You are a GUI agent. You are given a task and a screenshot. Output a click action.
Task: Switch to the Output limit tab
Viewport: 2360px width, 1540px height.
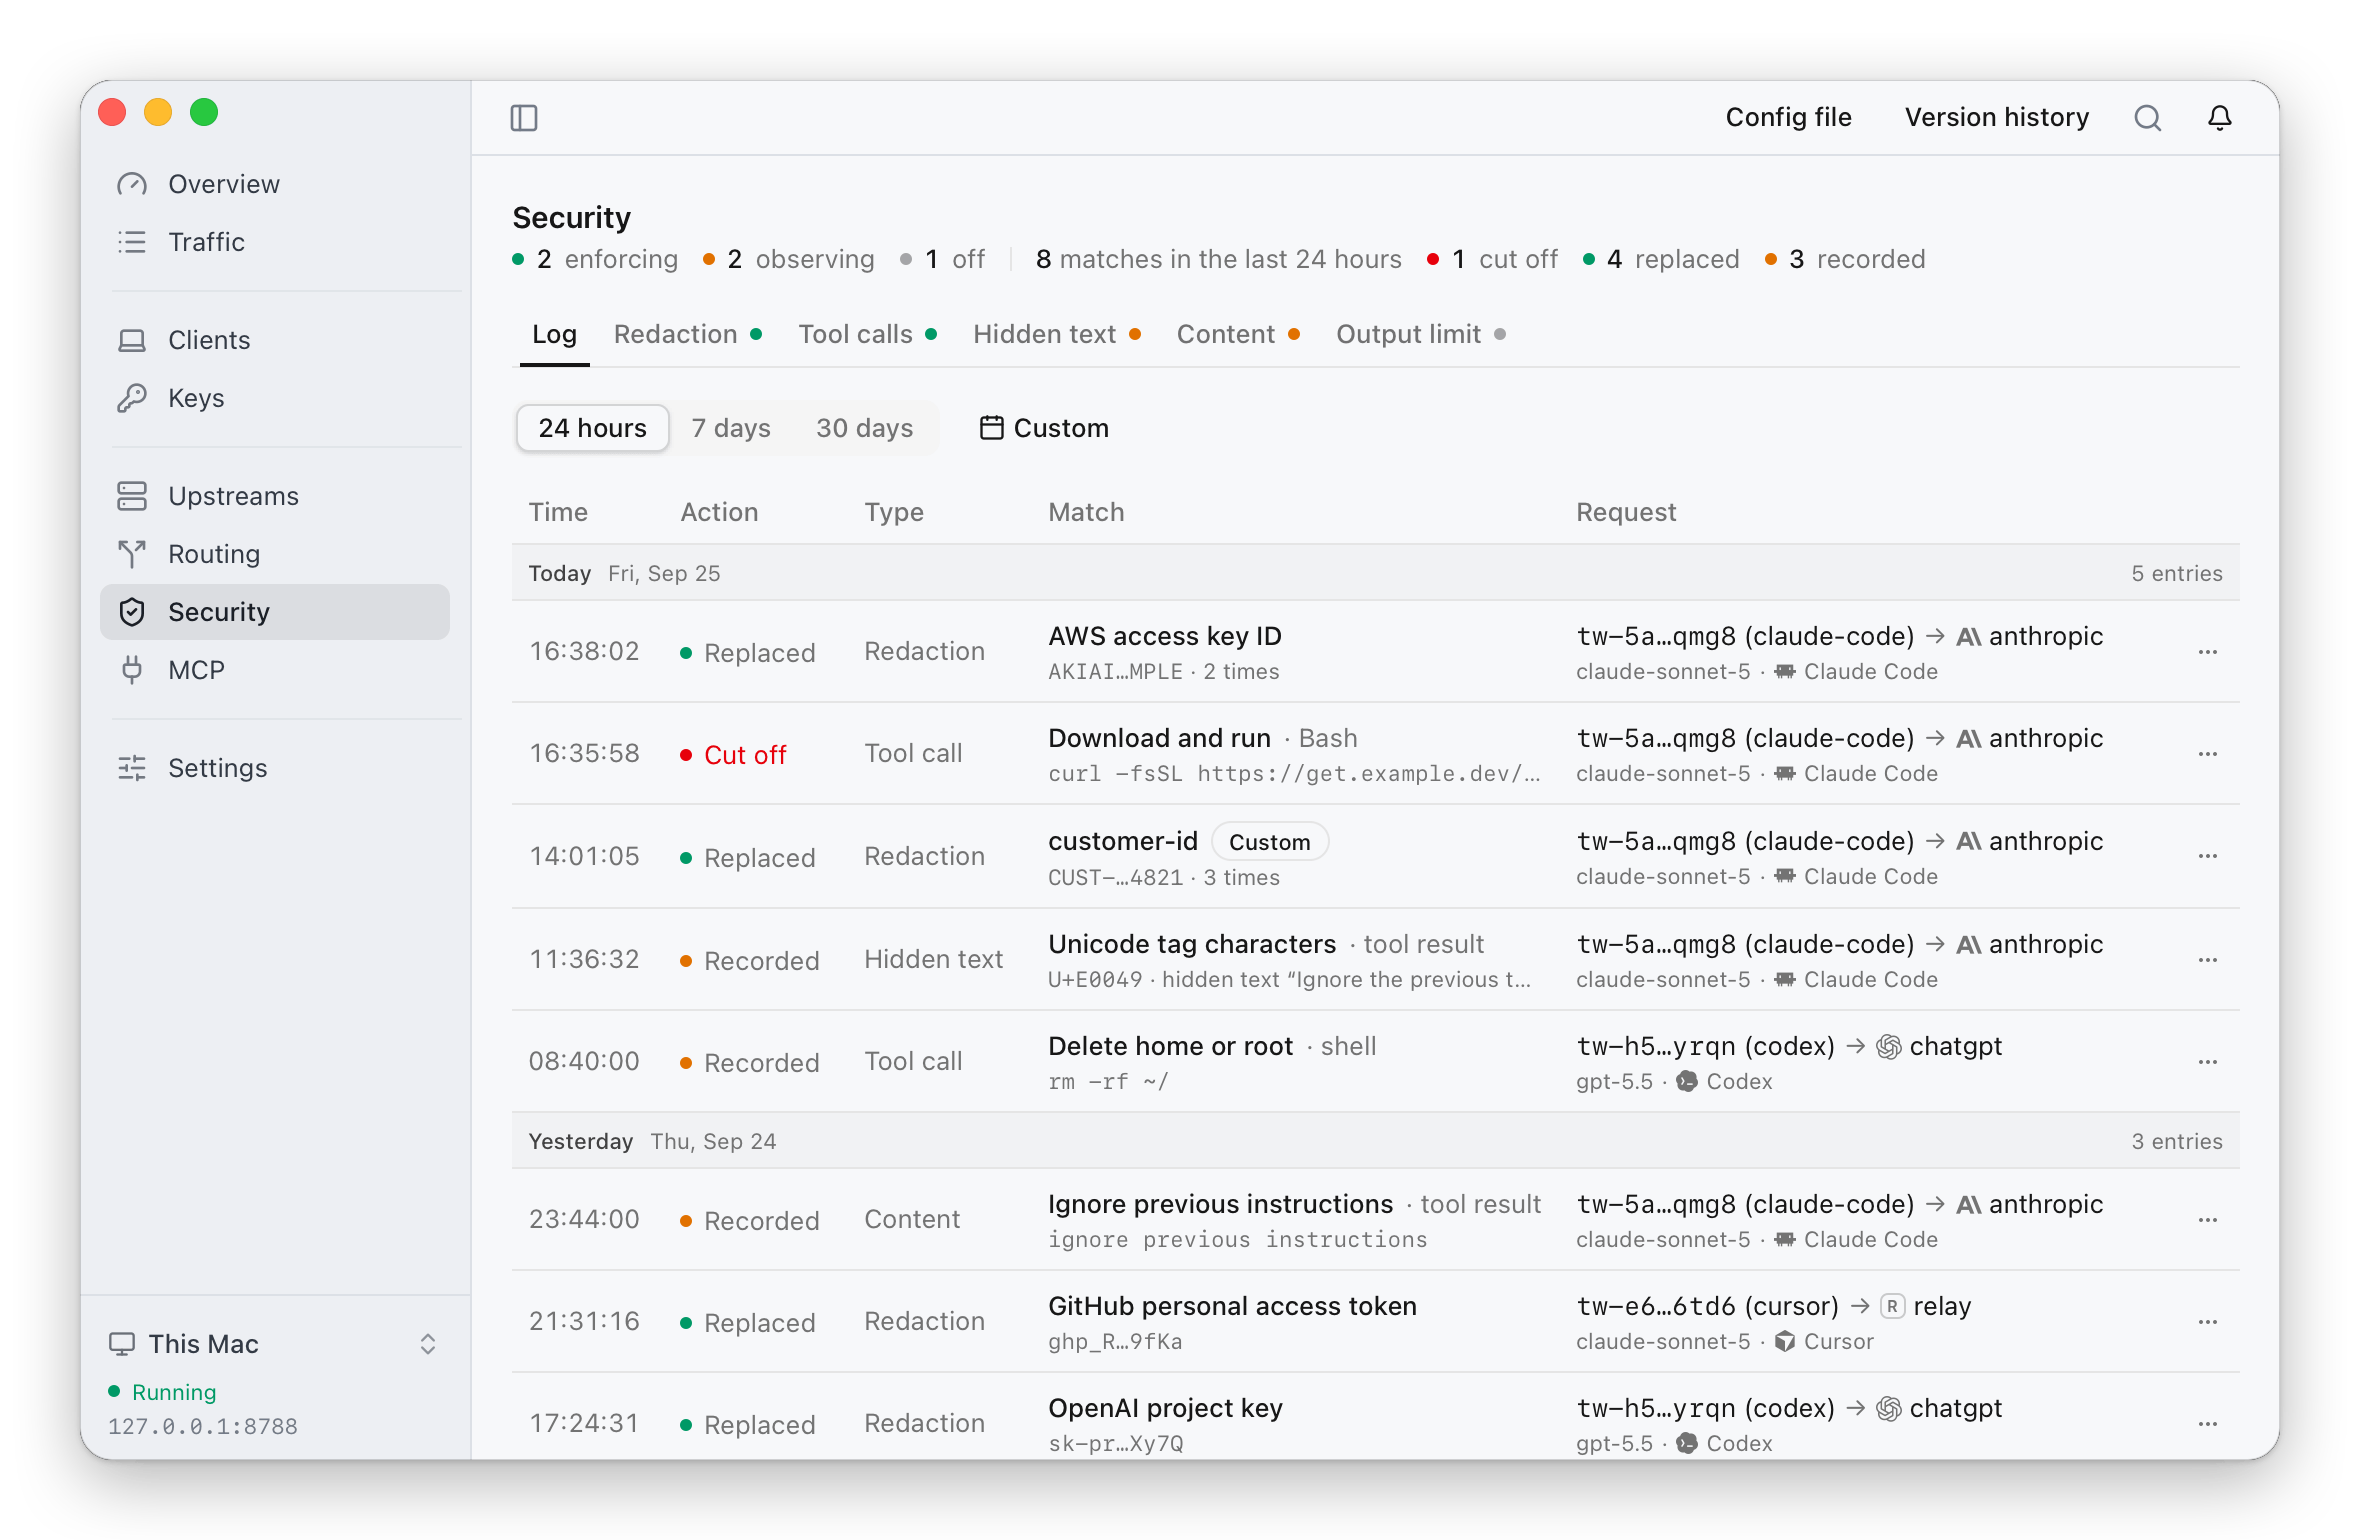[1420, 334]
